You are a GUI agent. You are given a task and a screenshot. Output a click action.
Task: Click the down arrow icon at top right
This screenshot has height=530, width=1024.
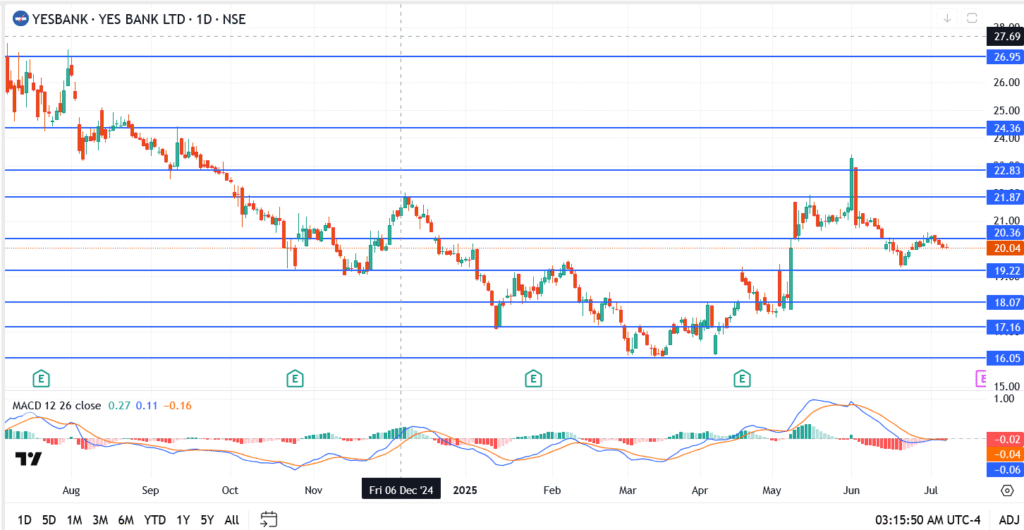947,18
